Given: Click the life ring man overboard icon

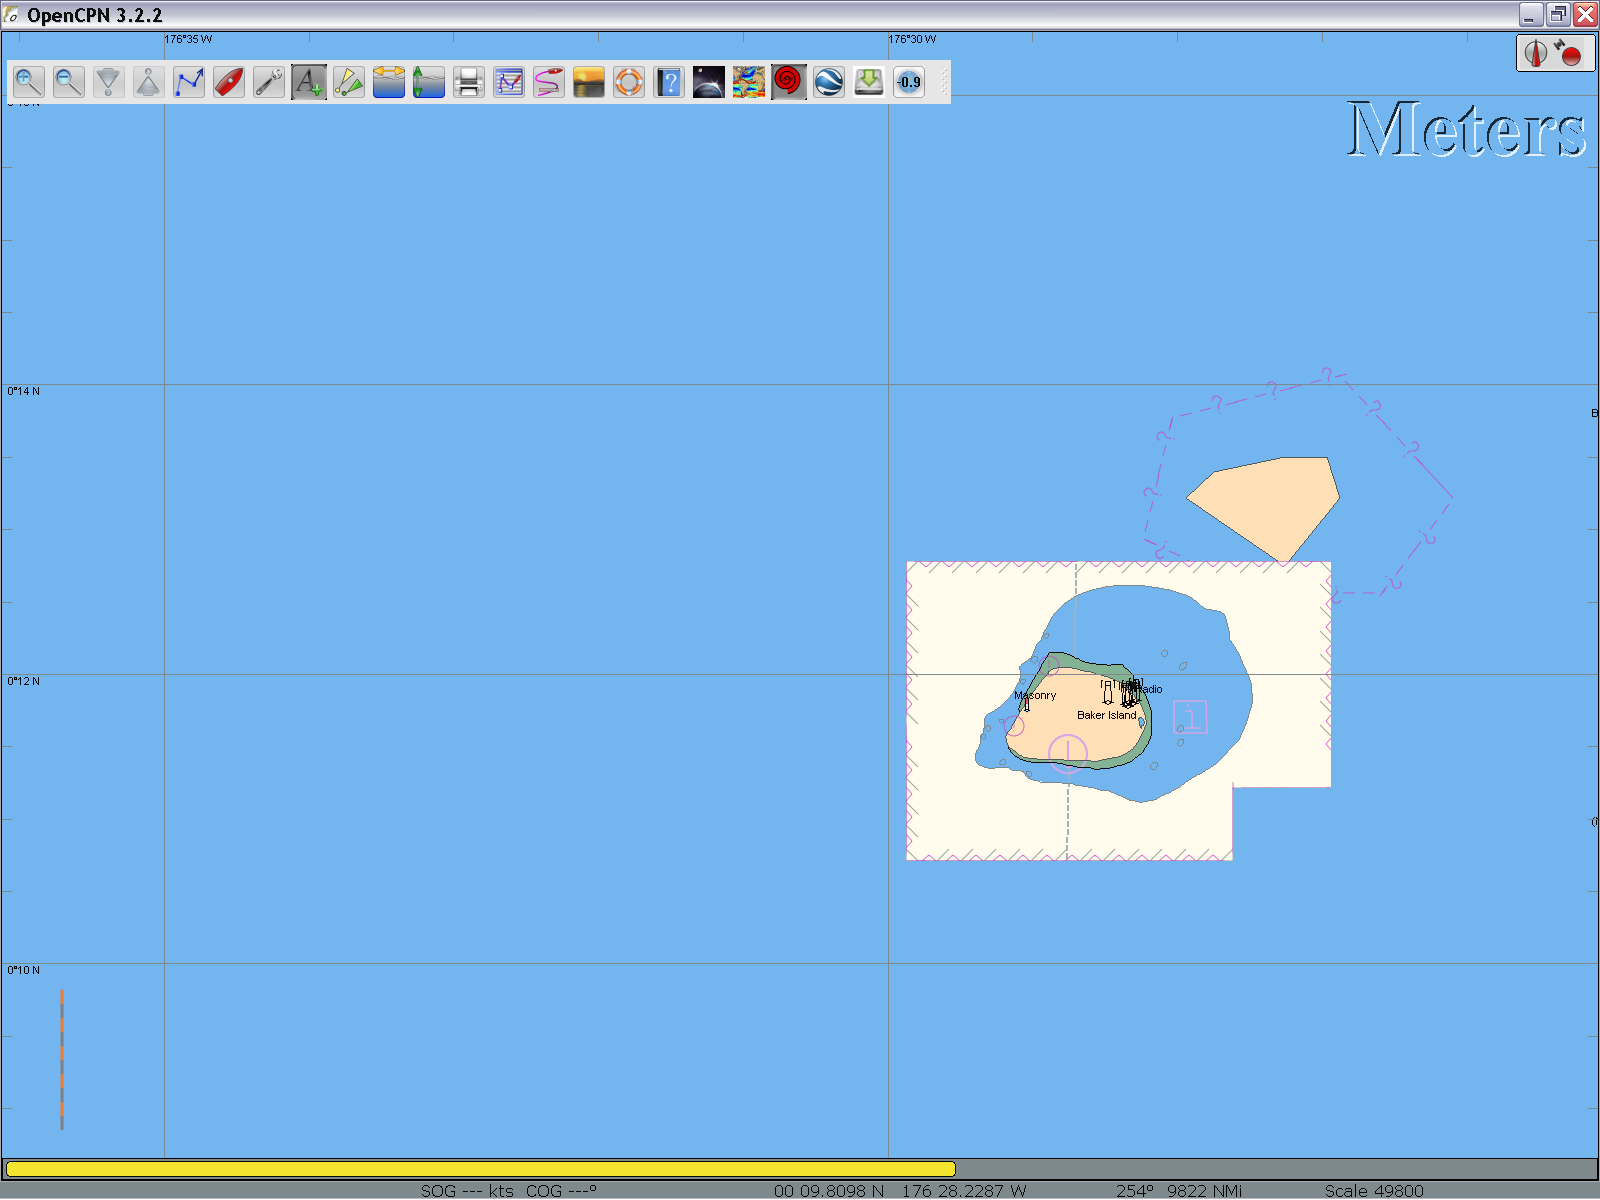Looking at the screenshot, I should 629,82.
